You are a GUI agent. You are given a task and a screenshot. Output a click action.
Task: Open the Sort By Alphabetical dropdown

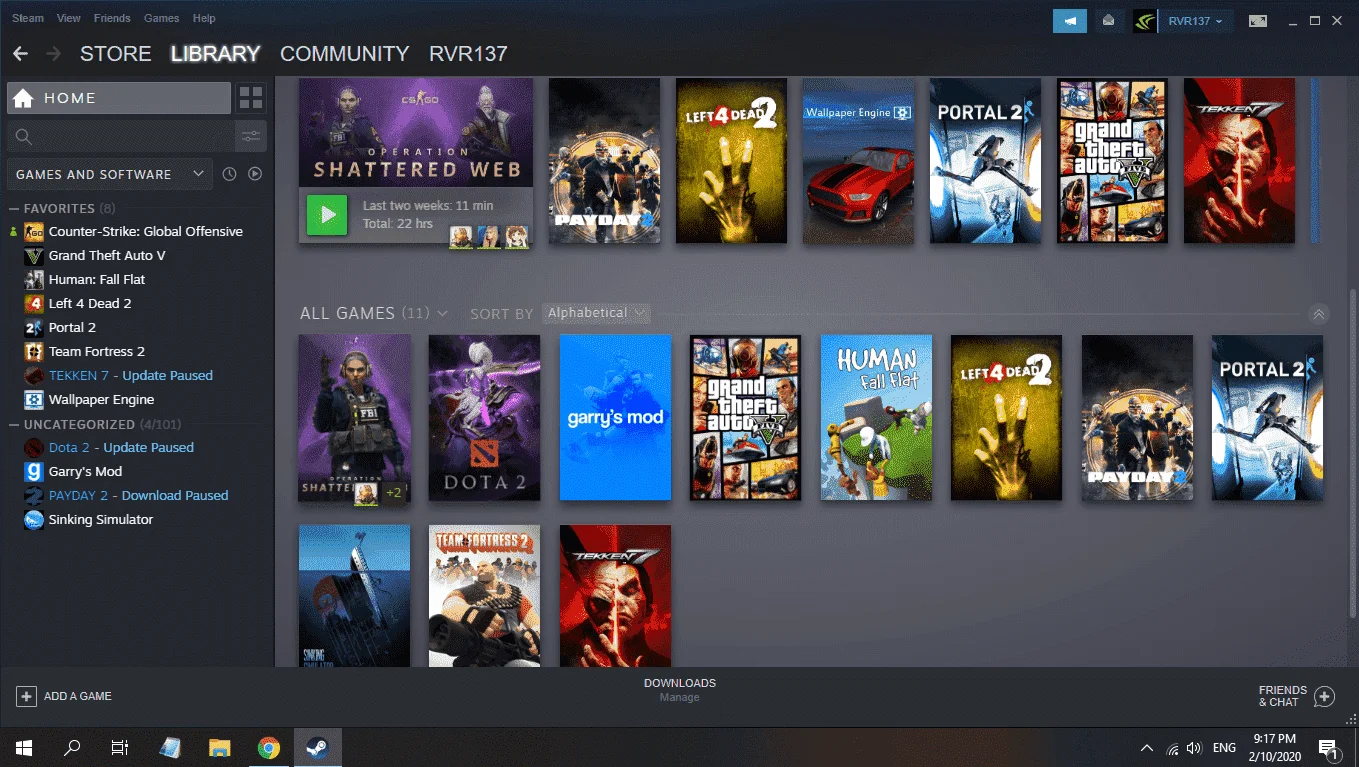[x=596, y=313]
